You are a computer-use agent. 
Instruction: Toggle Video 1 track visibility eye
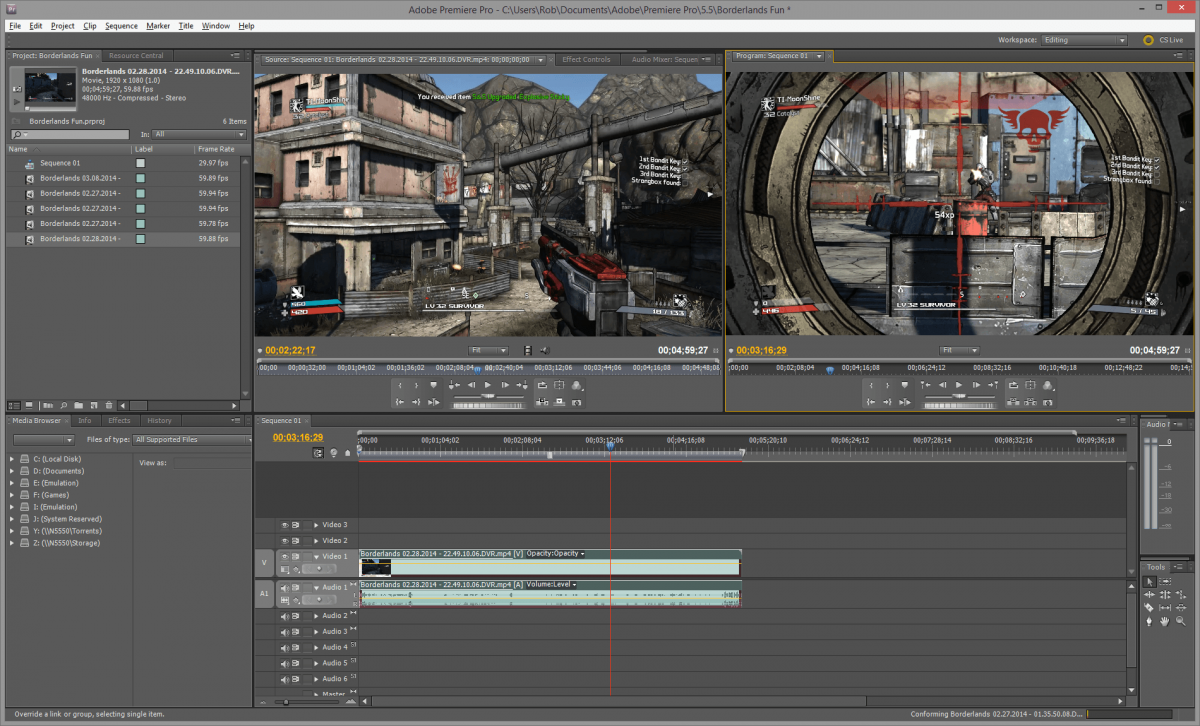(285, 557)
